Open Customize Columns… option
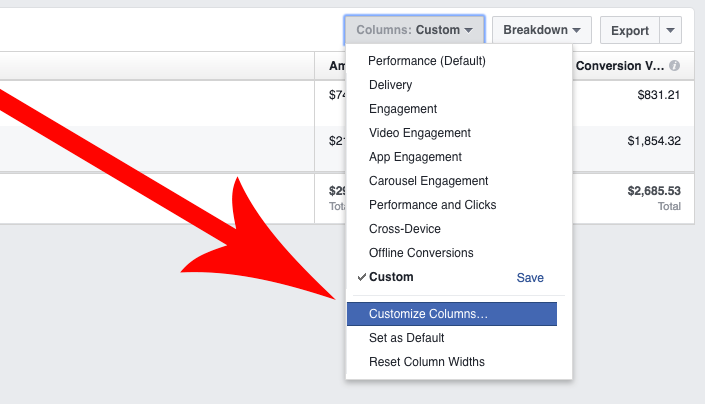The height and width of the screenshot is (404, 705). tap(452, 314)
